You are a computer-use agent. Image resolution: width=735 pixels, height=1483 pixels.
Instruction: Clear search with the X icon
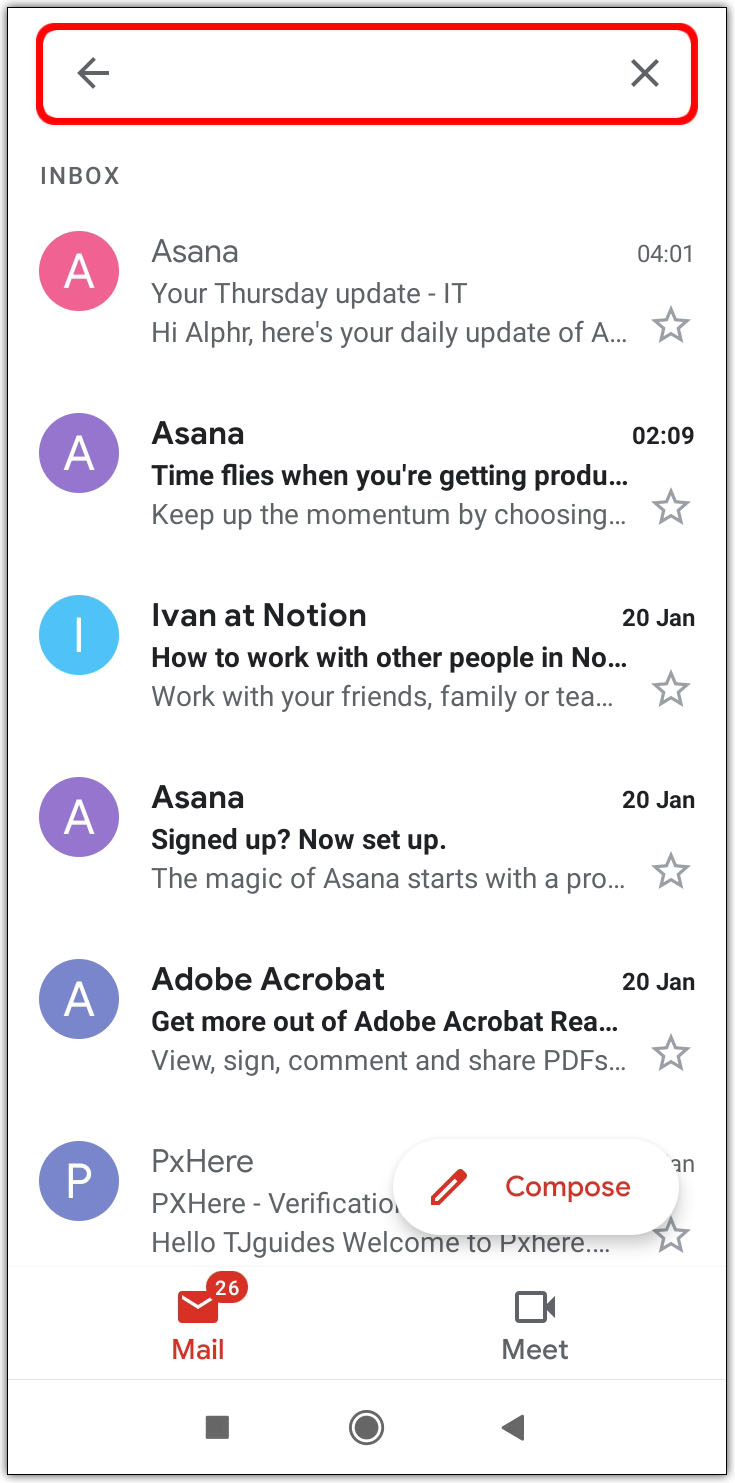pyautogui.click(x=644, y=73)
